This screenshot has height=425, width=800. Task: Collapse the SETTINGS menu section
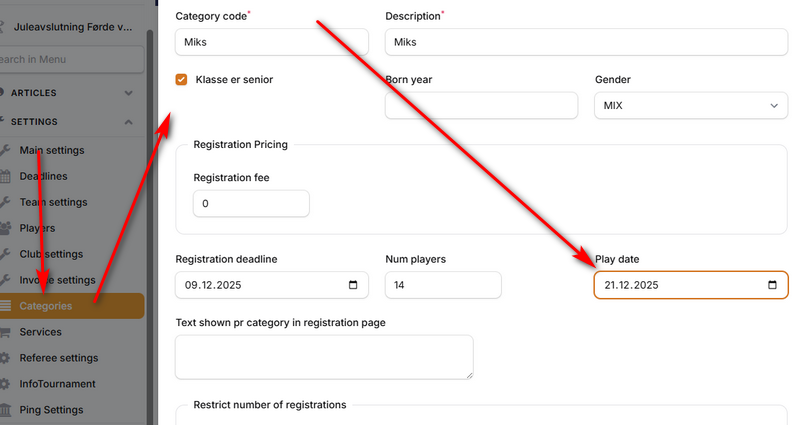pos(128,122)
